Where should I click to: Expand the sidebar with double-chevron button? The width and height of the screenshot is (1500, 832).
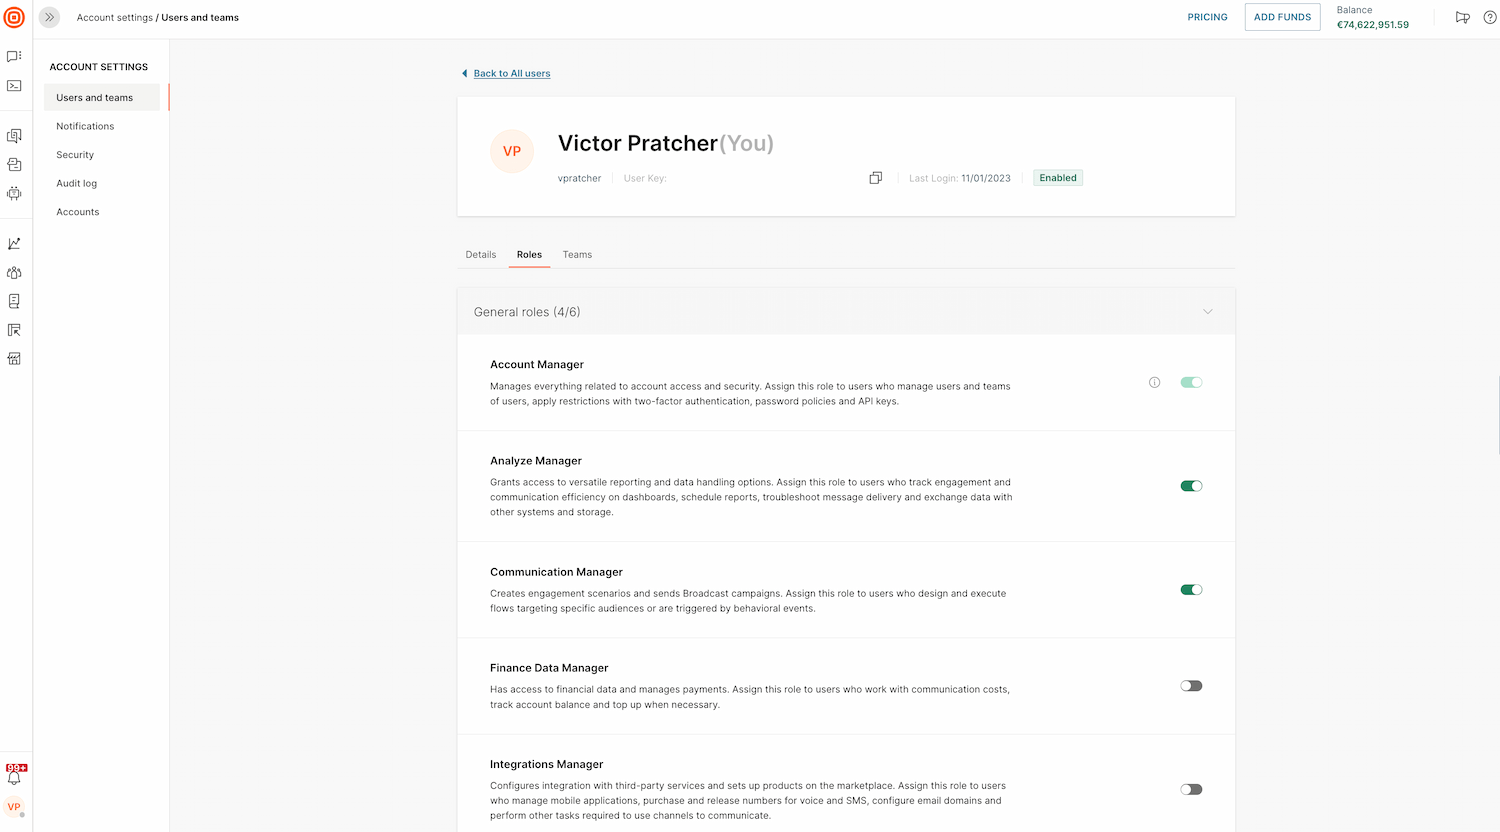tap(49, 18)
